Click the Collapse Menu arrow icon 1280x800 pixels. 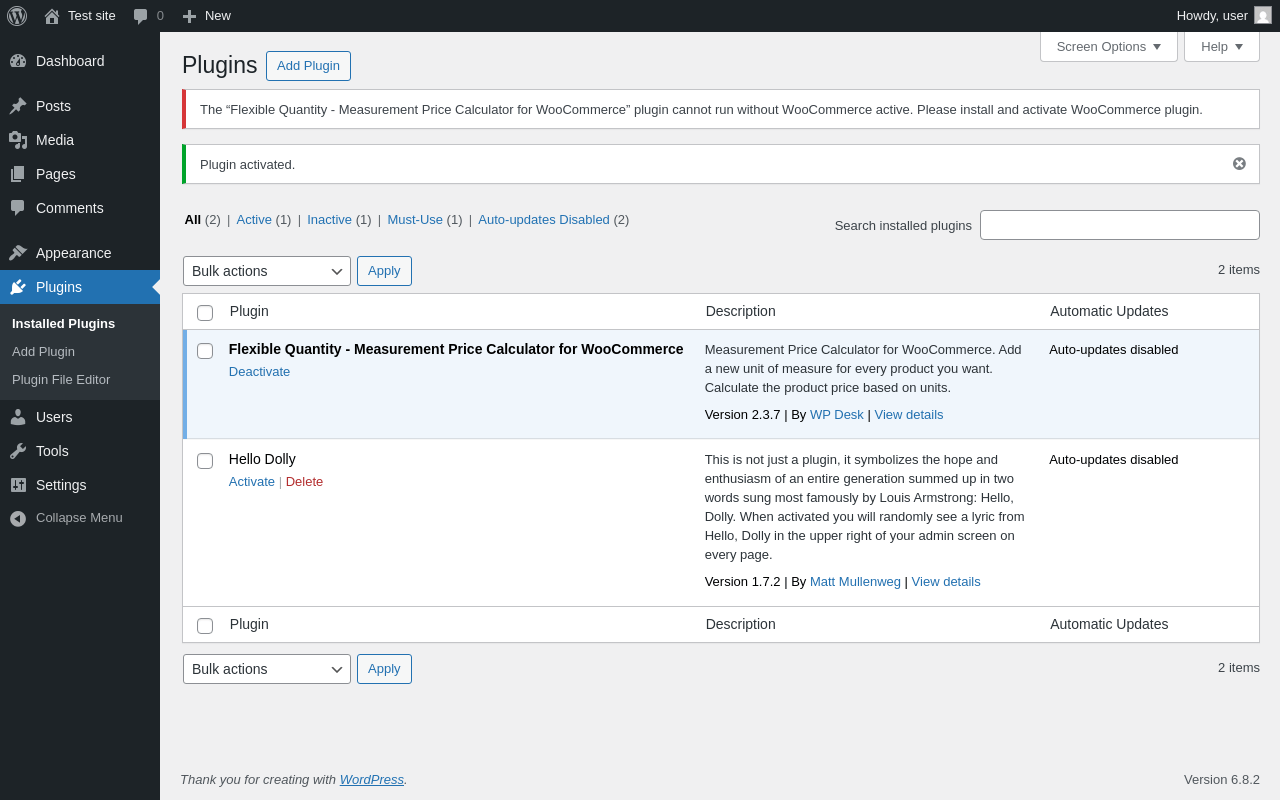tap(18, 518)
